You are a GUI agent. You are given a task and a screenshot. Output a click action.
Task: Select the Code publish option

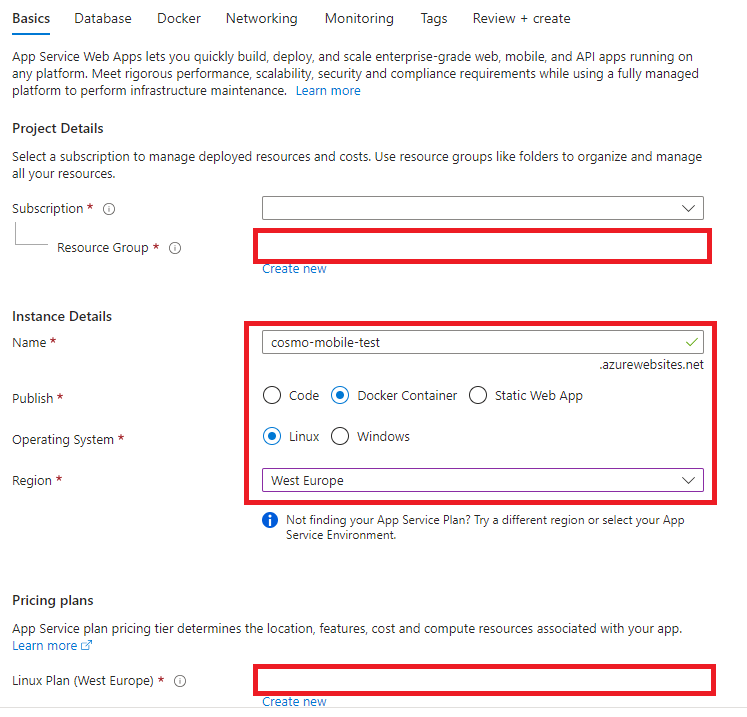point(272,395)
